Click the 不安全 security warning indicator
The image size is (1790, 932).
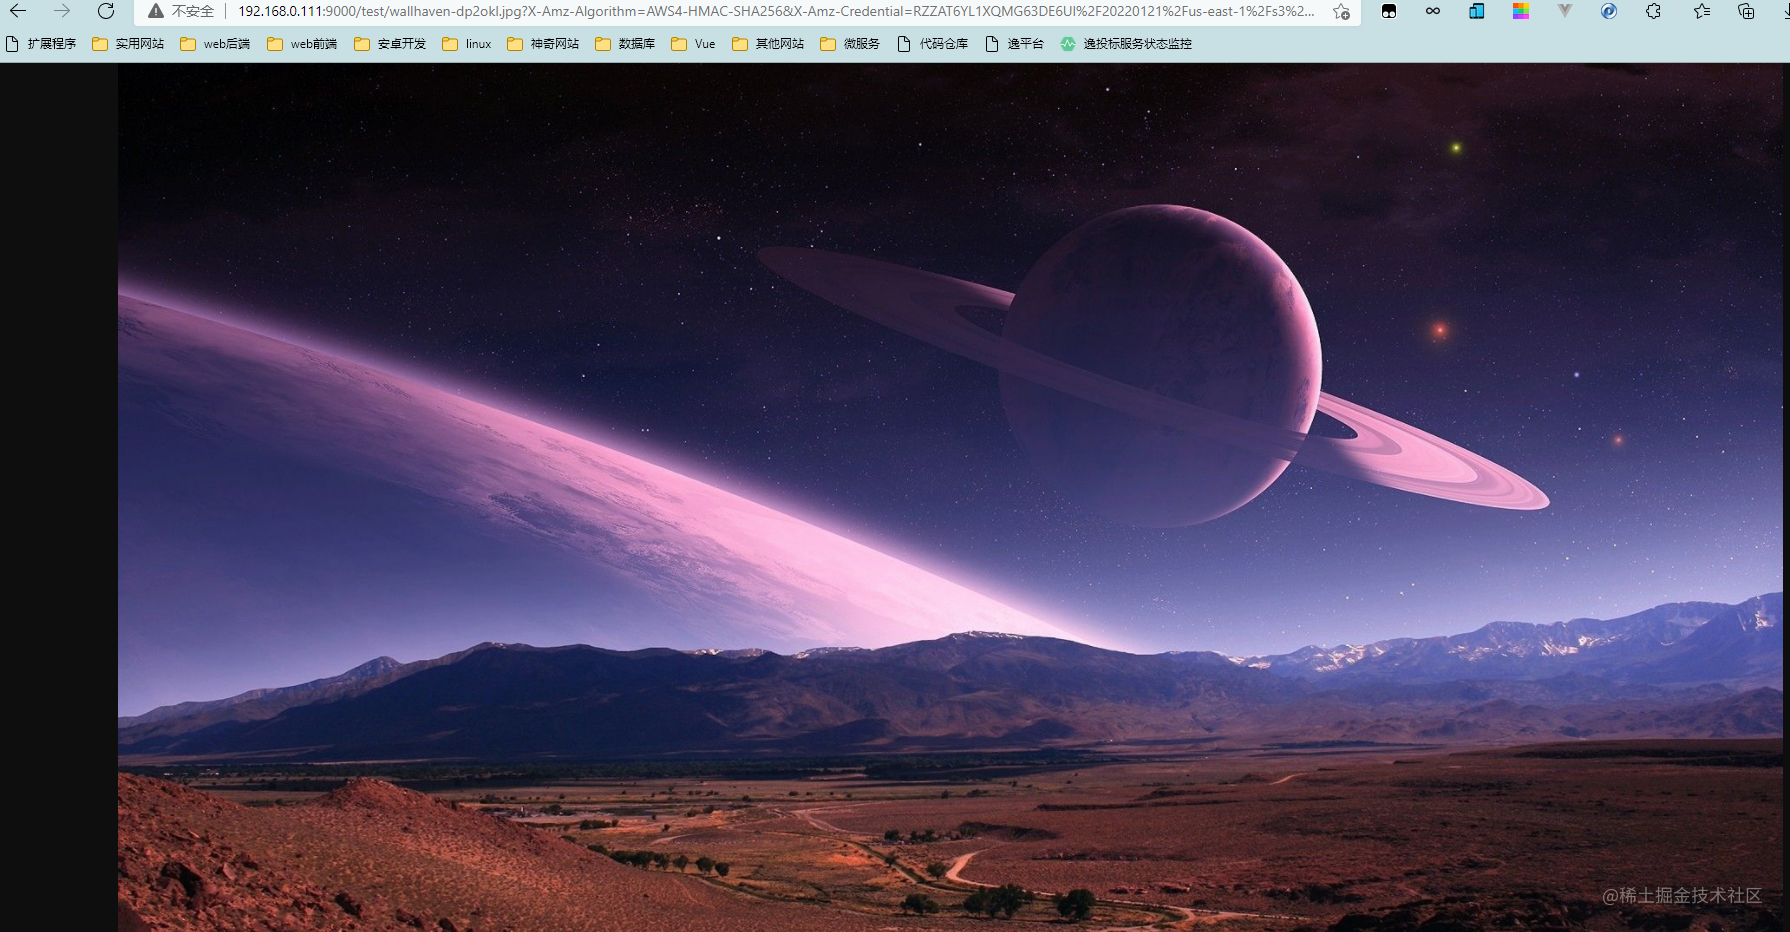tap(181, 11)
